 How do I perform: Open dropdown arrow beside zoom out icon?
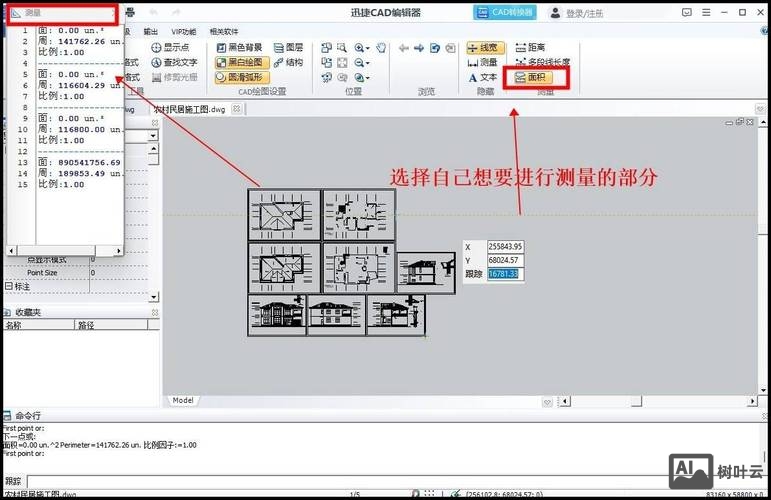pos(367,63)
